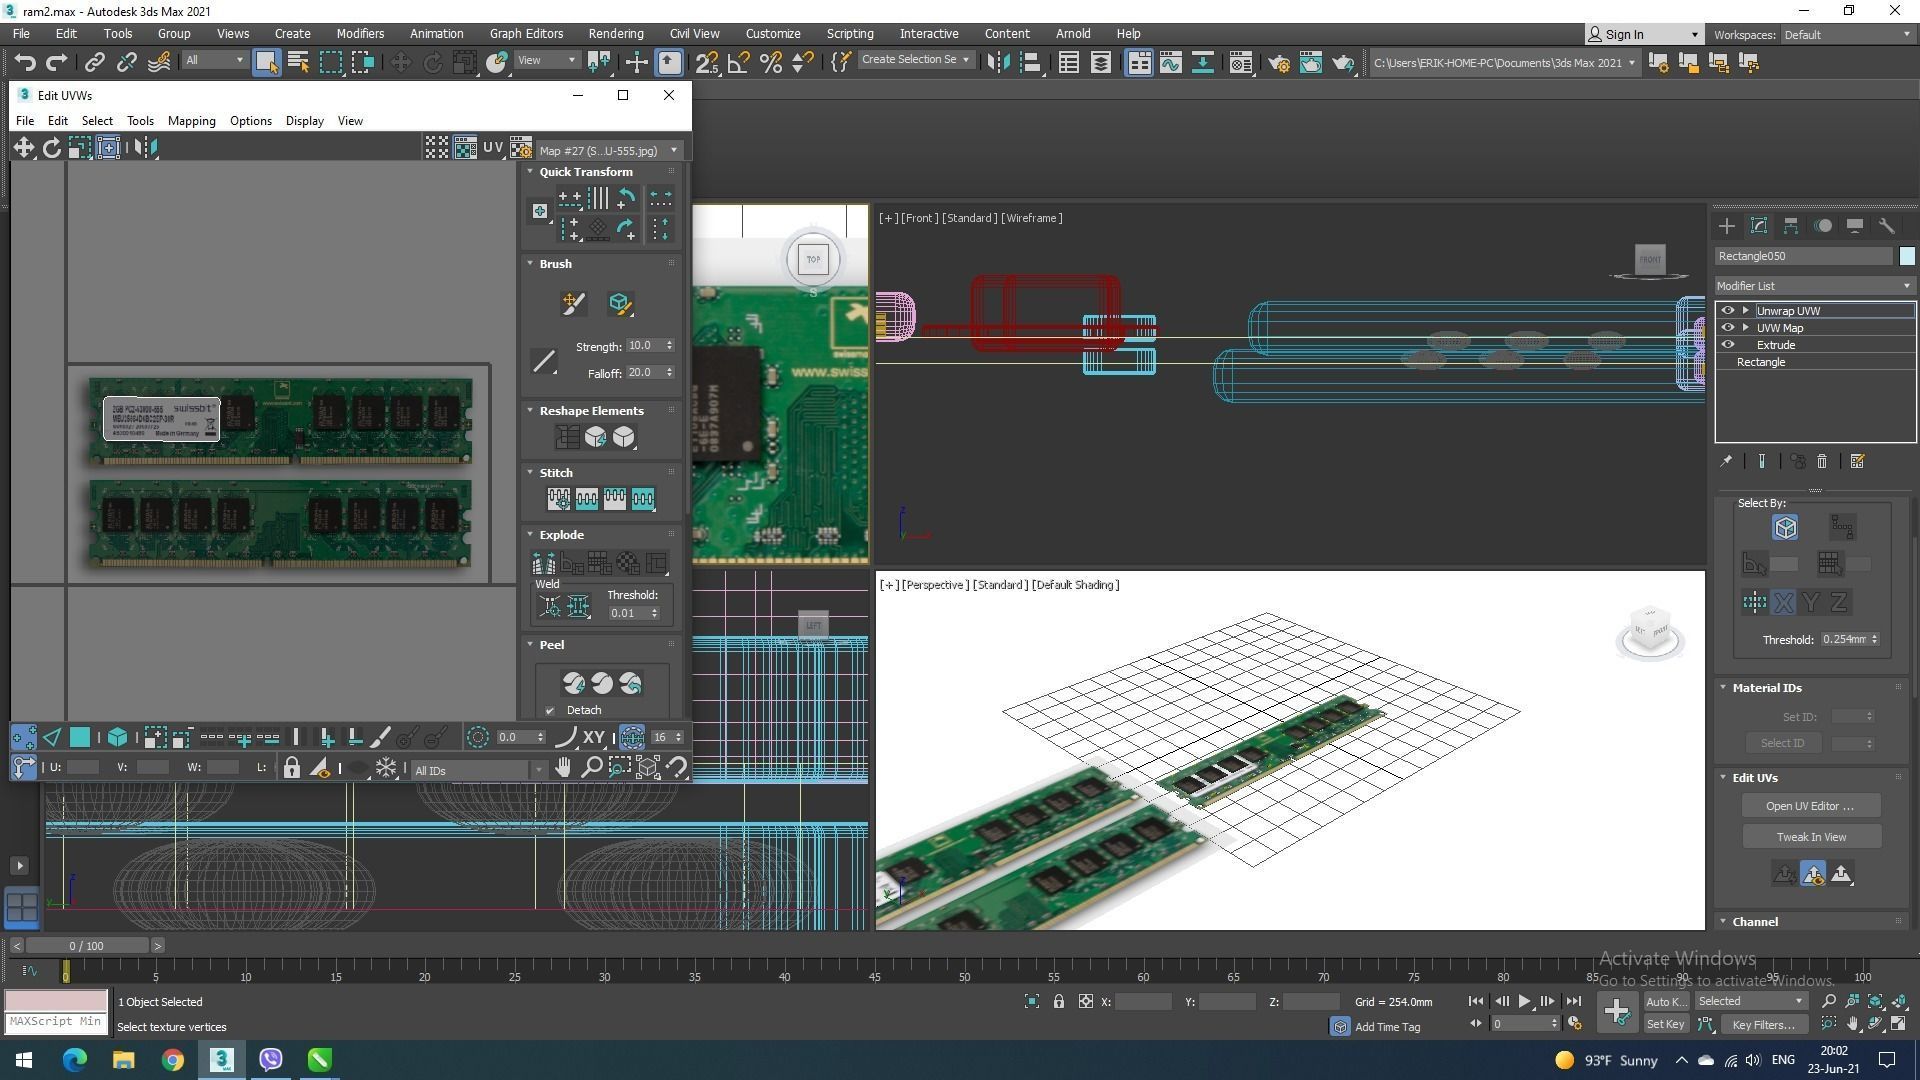Toggle visibility eye of Unwrap UVW modifier
Image resolution: width=1920 pixels, height=1080 pixels.
[1727, 311]
